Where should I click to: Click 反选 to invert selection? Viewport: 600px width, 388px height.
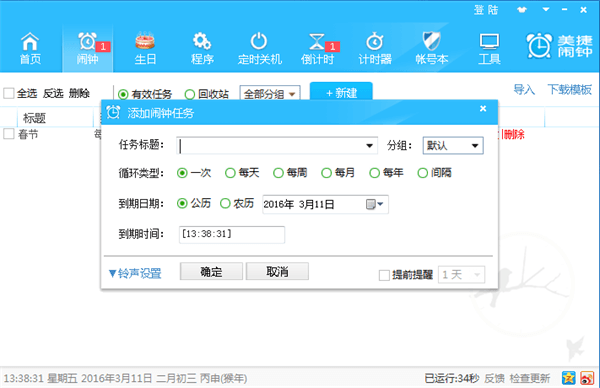coord(53,93)
